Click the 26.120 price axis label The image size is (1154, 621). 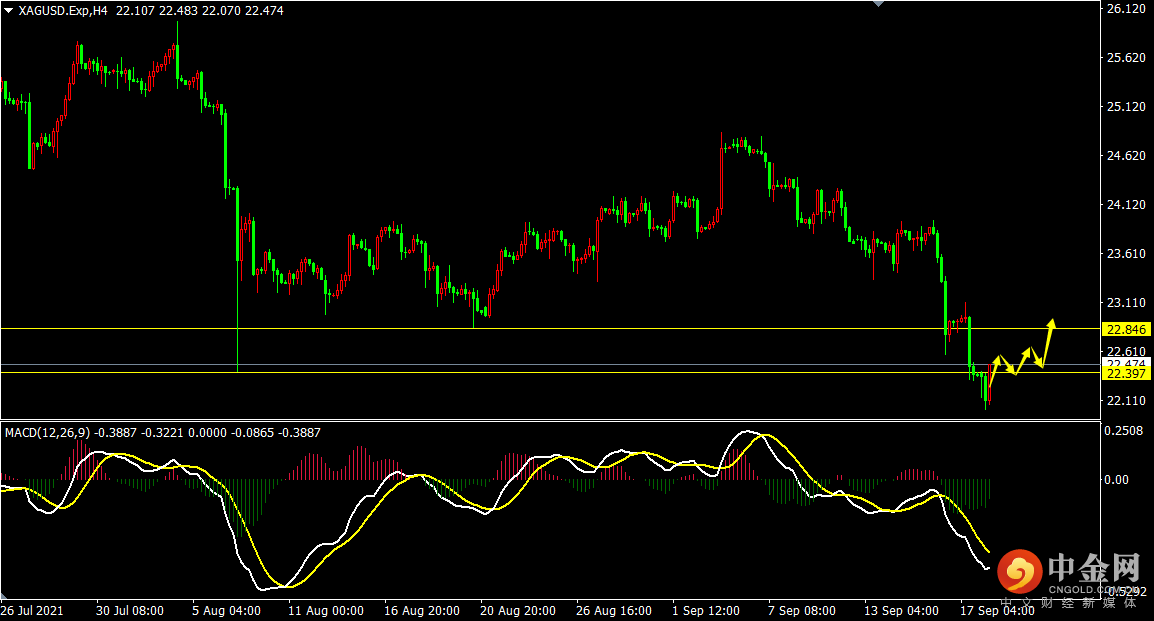[1125, 9]
